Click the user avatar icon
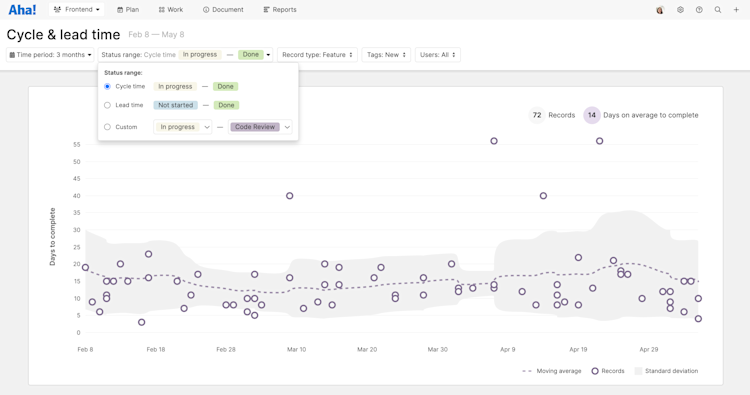The height and width of the screenshot is (395, 750). point(660,10)
